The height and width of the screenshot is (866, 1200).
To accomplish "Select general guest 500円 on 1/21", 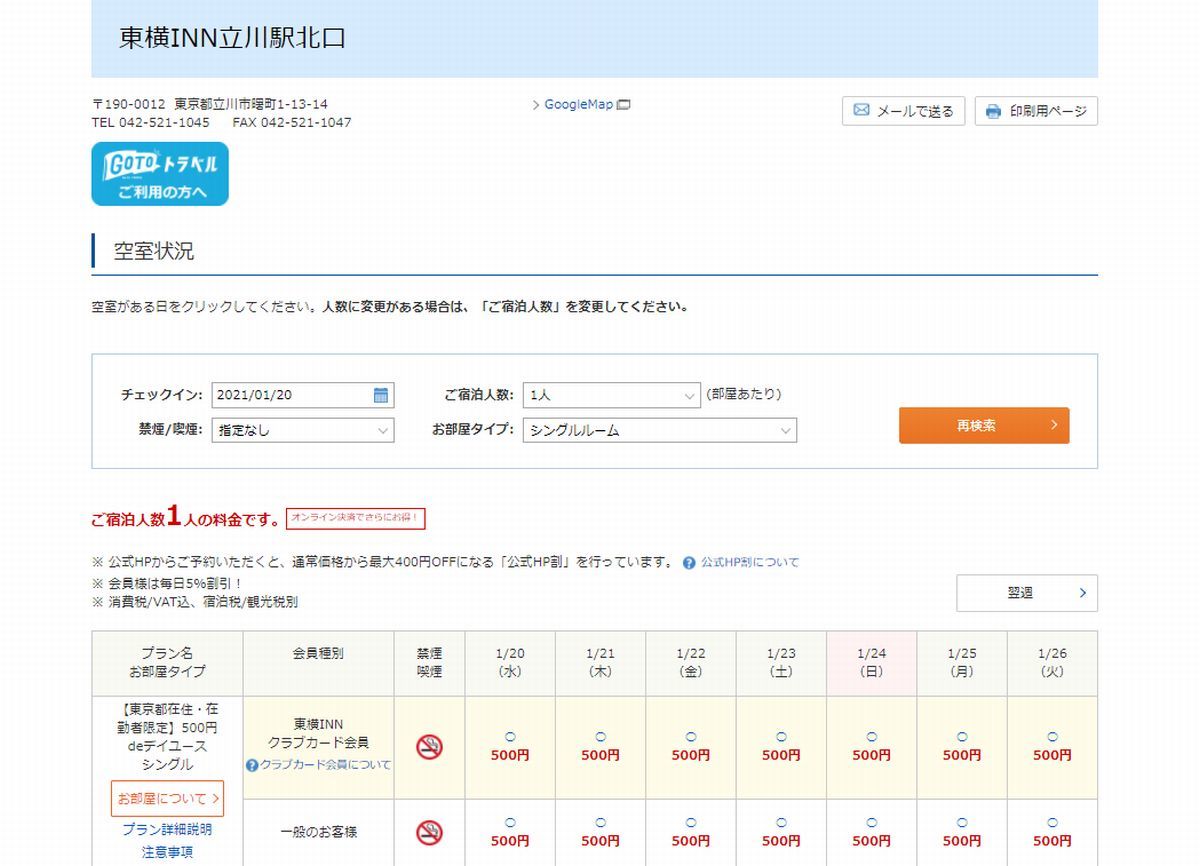I will [x=600, y=841].
